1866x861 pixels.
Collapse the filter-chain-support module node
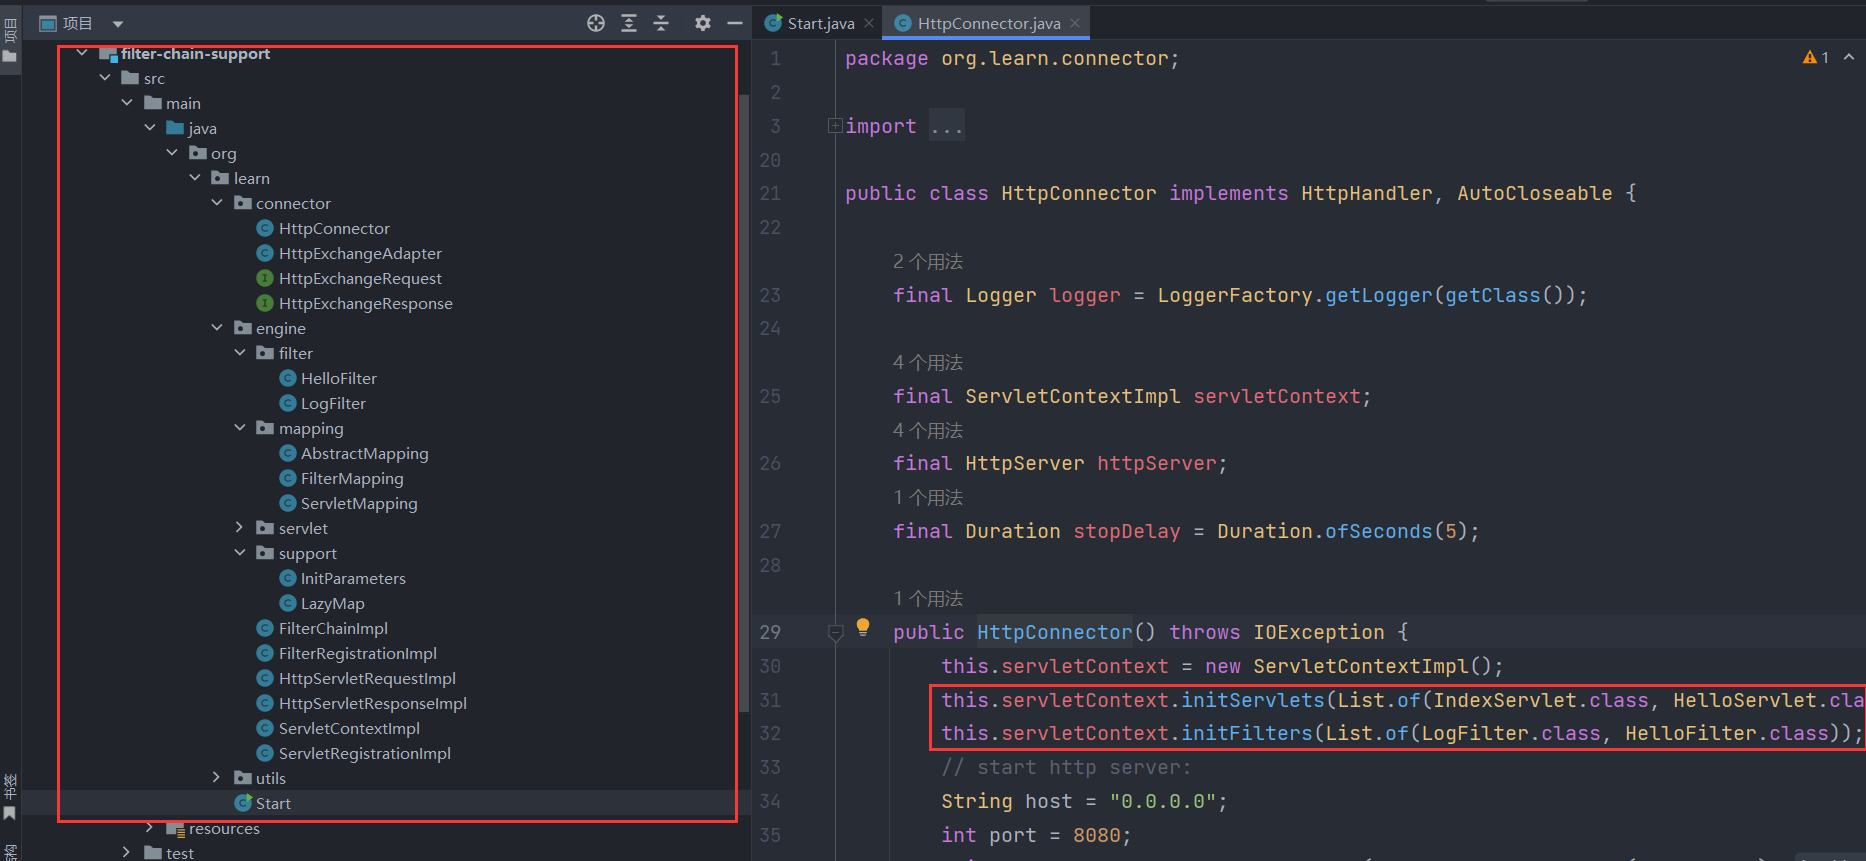pyautogui.click(x=82, y=53)
